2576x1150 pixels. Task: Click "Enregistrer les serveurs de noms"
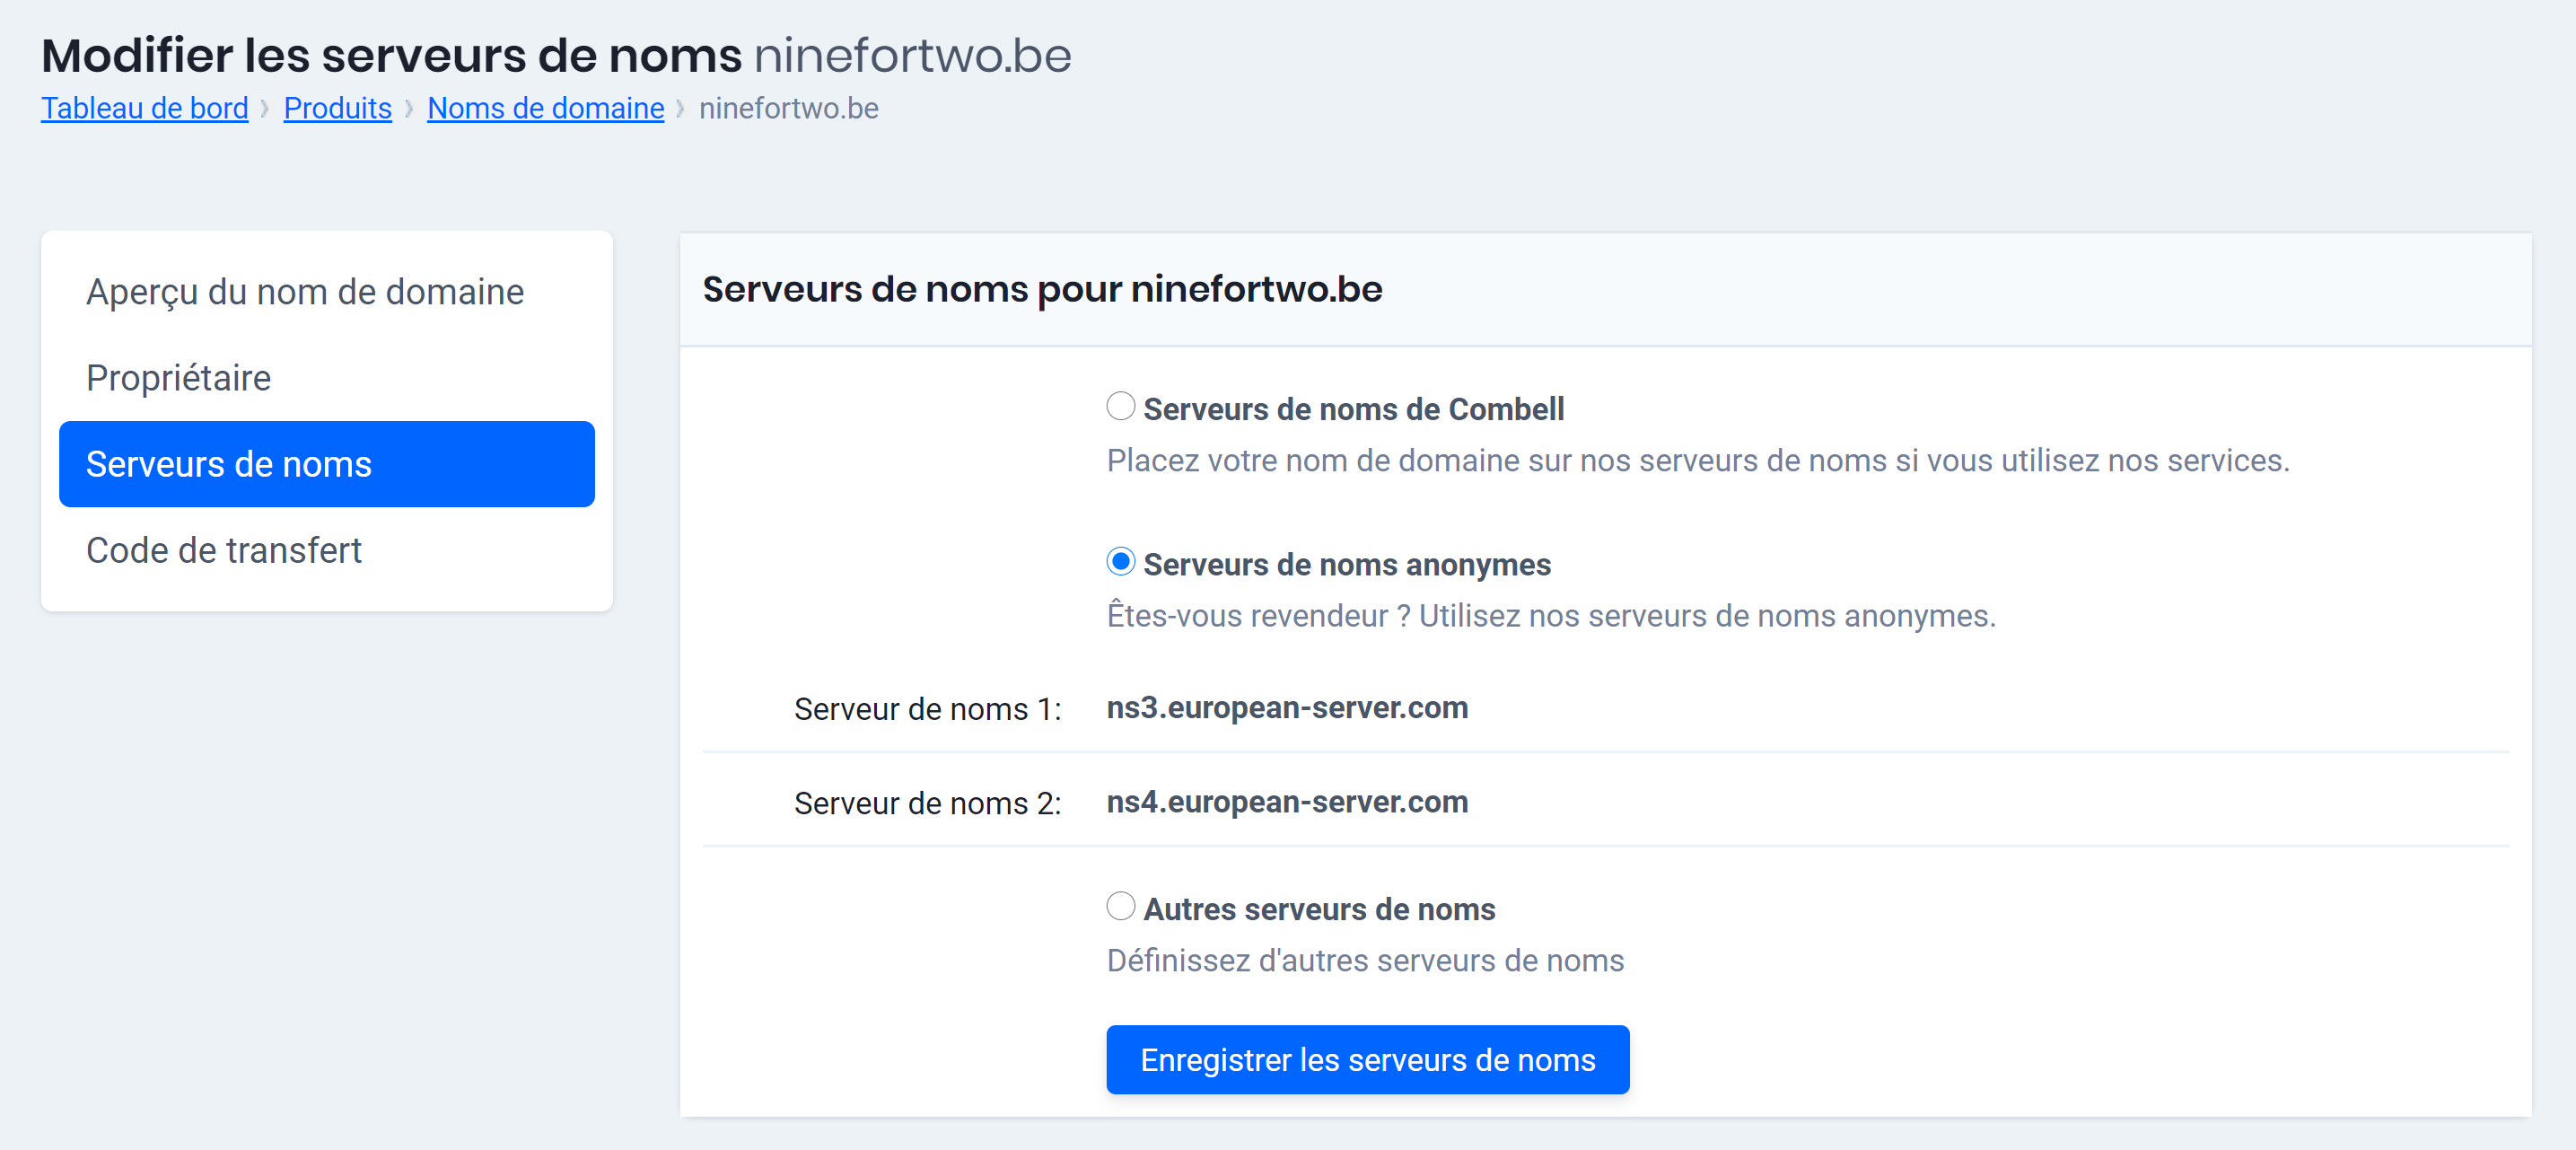[1367, 1060]
